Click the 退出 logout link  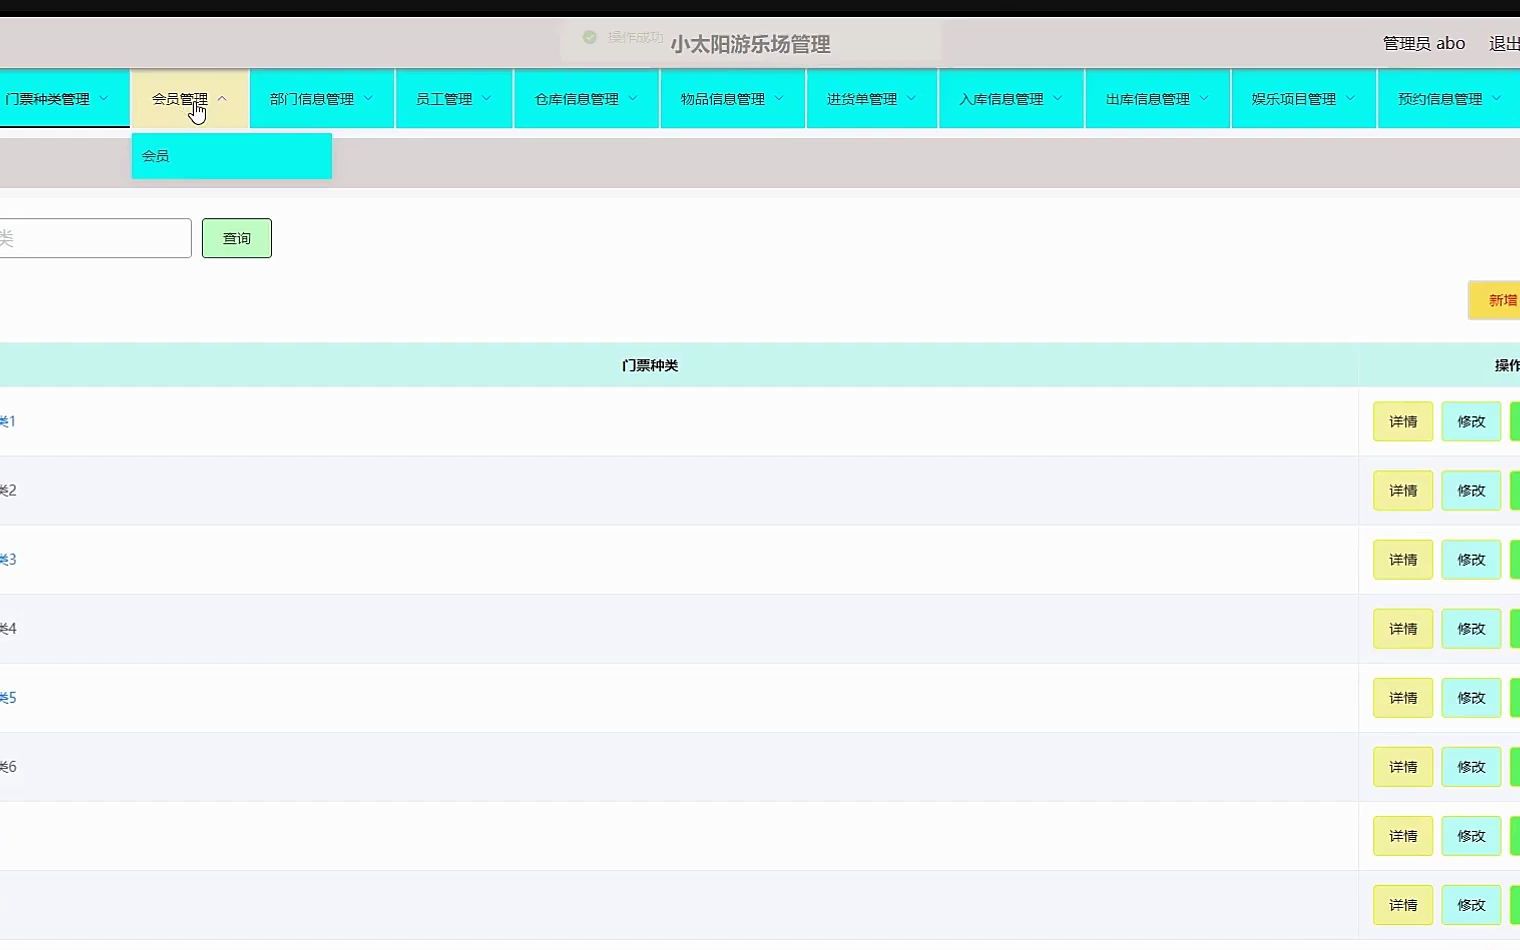click(x=1504, y=43)
